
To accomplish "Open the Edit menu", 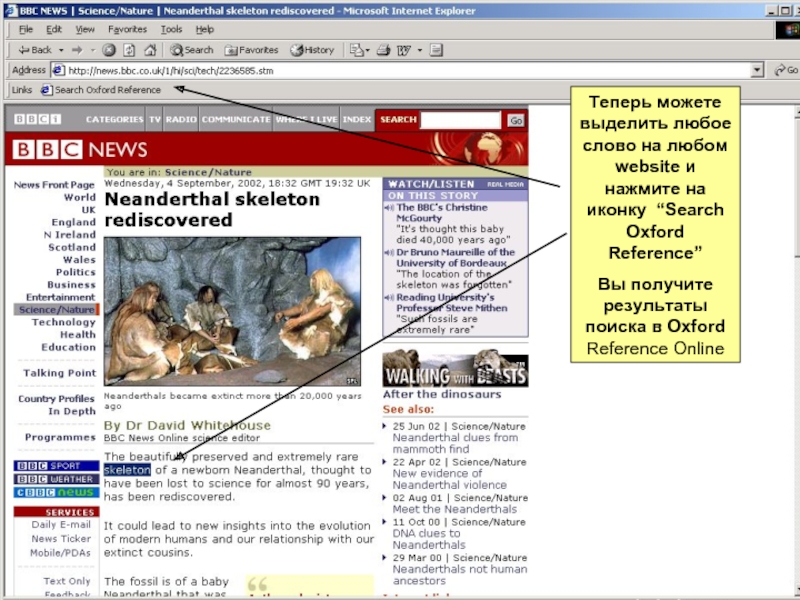I will (54, 30).
